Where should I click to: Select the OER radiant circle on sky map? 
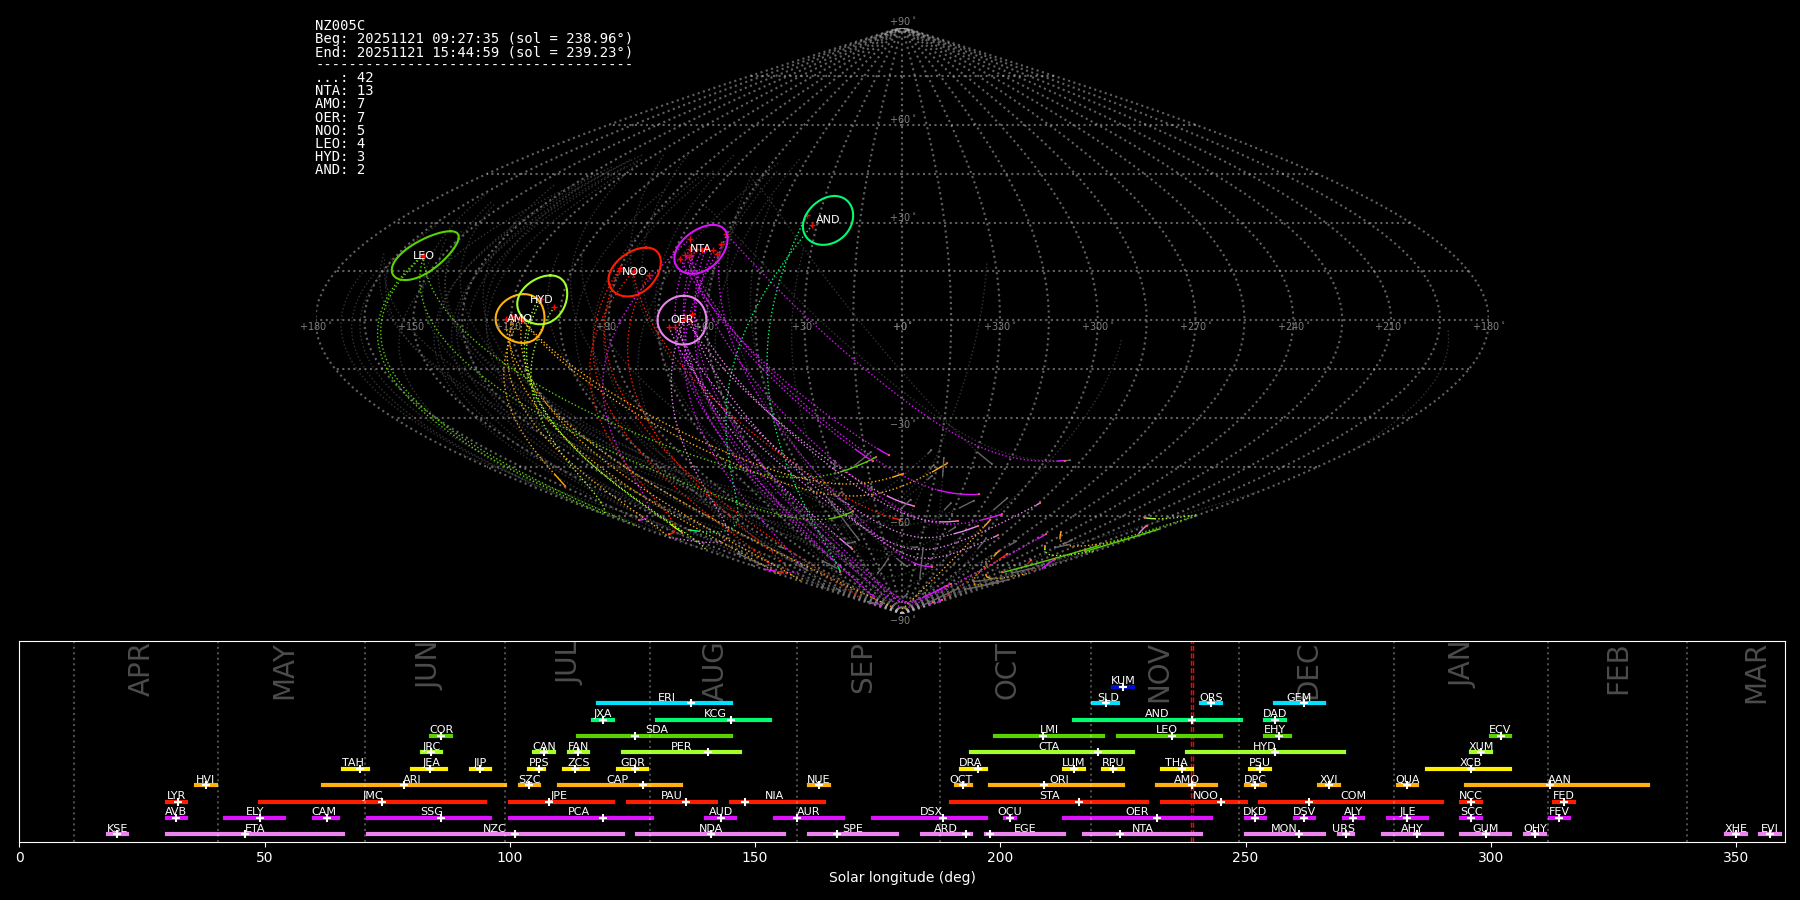pyautogui.click(x=682, y=320)
